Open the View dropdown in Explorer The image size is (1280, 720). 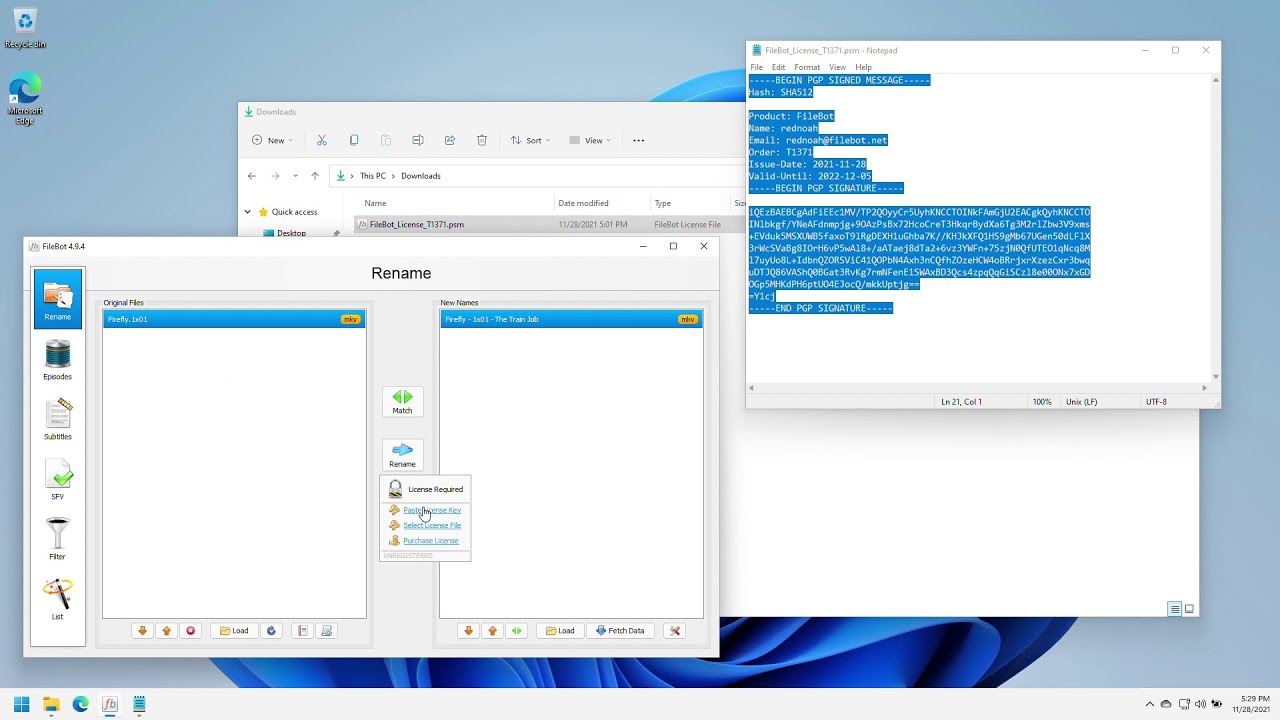coord(591,141)
